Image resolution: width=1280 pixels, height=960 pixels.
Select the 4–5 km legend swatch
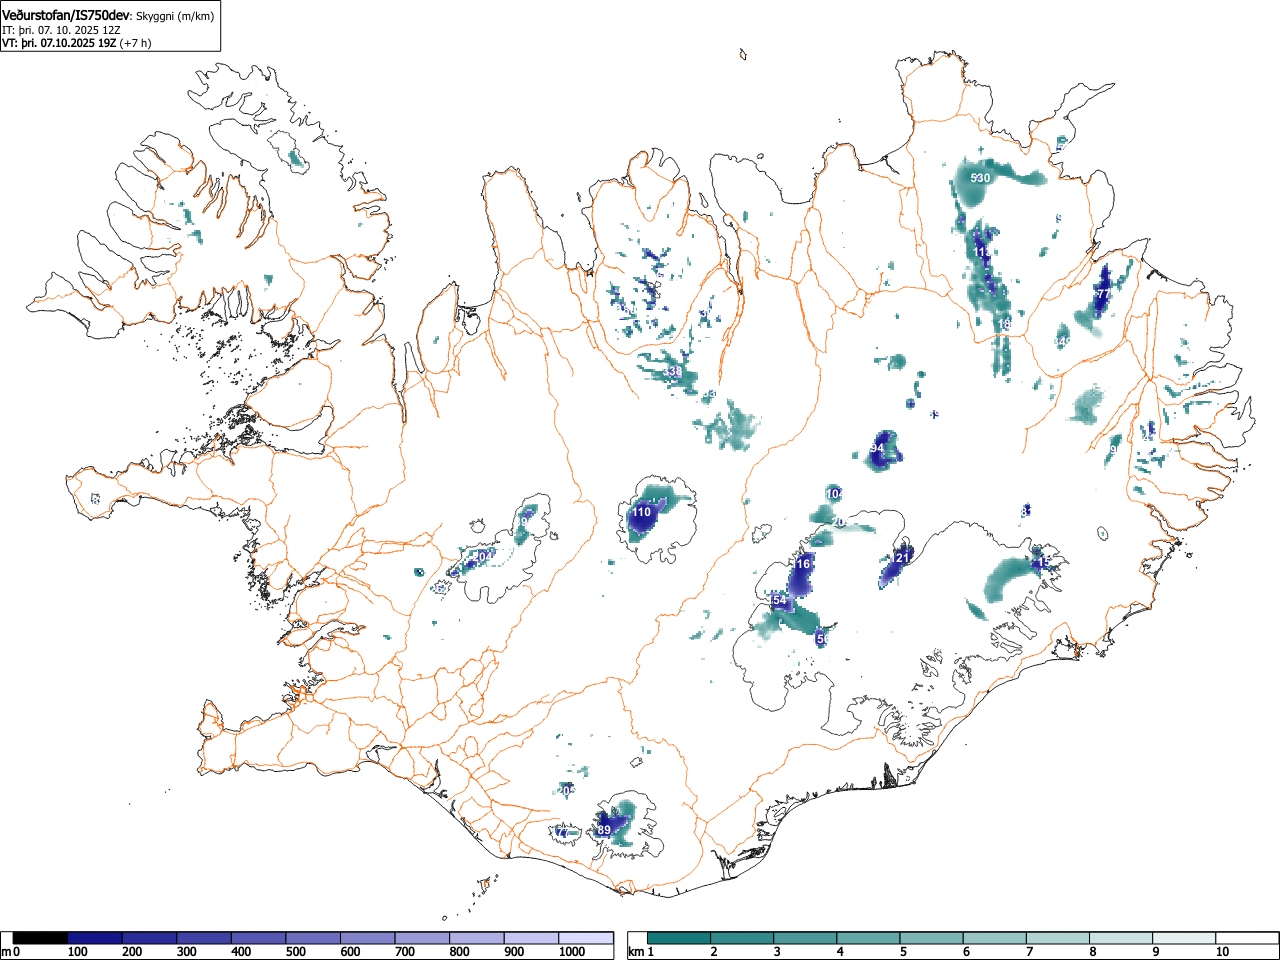(868, 938)
